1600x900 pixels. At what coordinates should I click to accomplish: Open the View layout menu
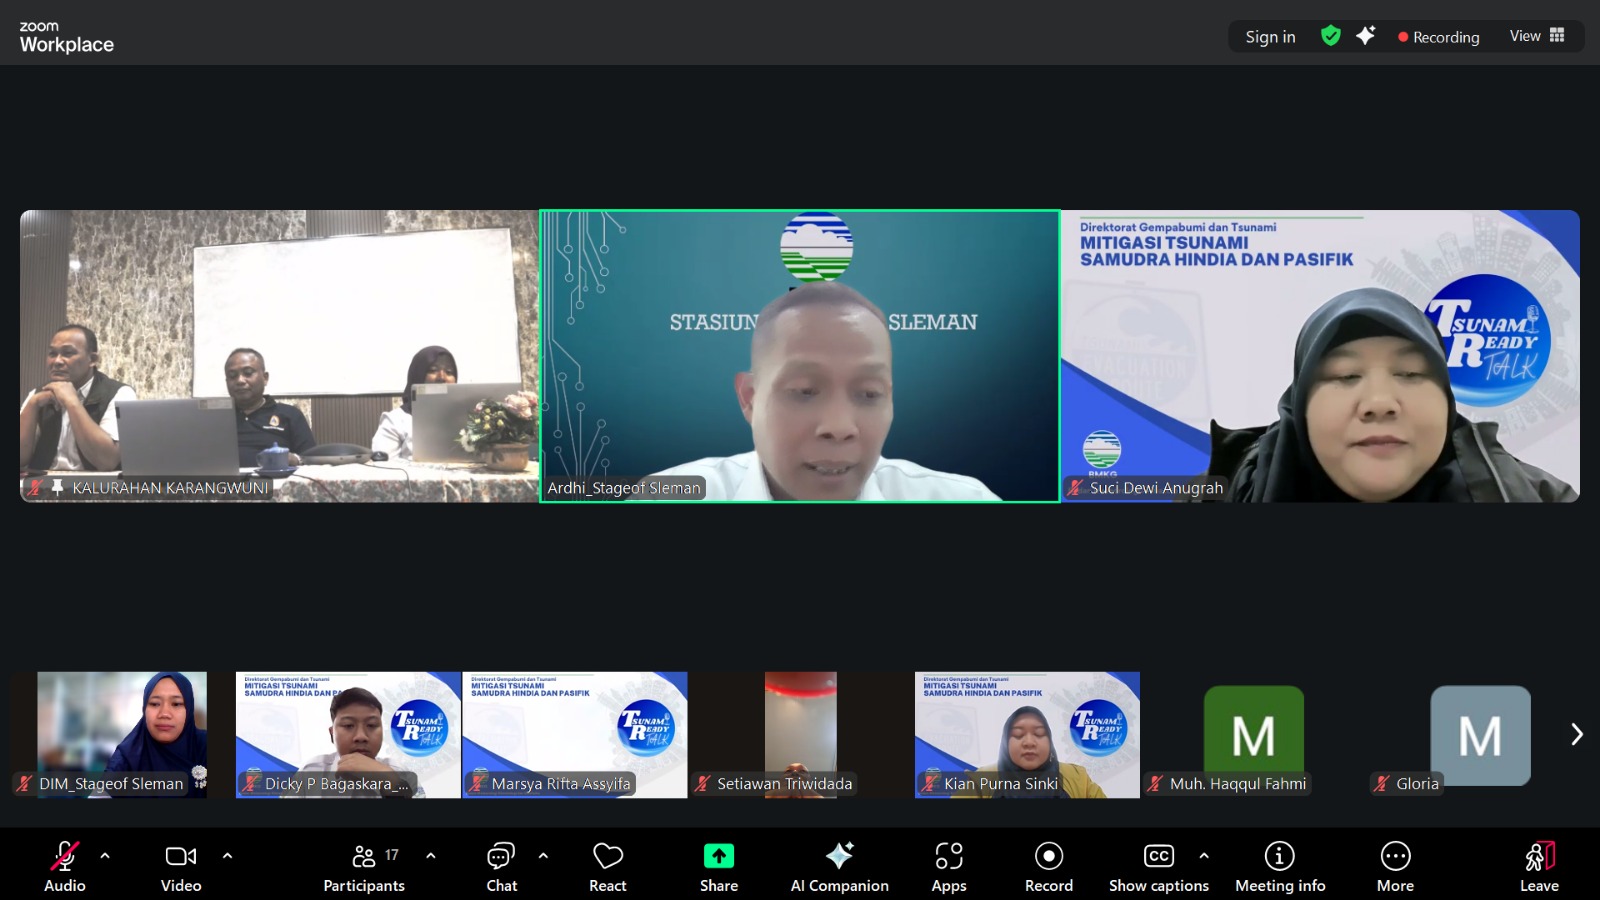click(x=1537, y=36)
